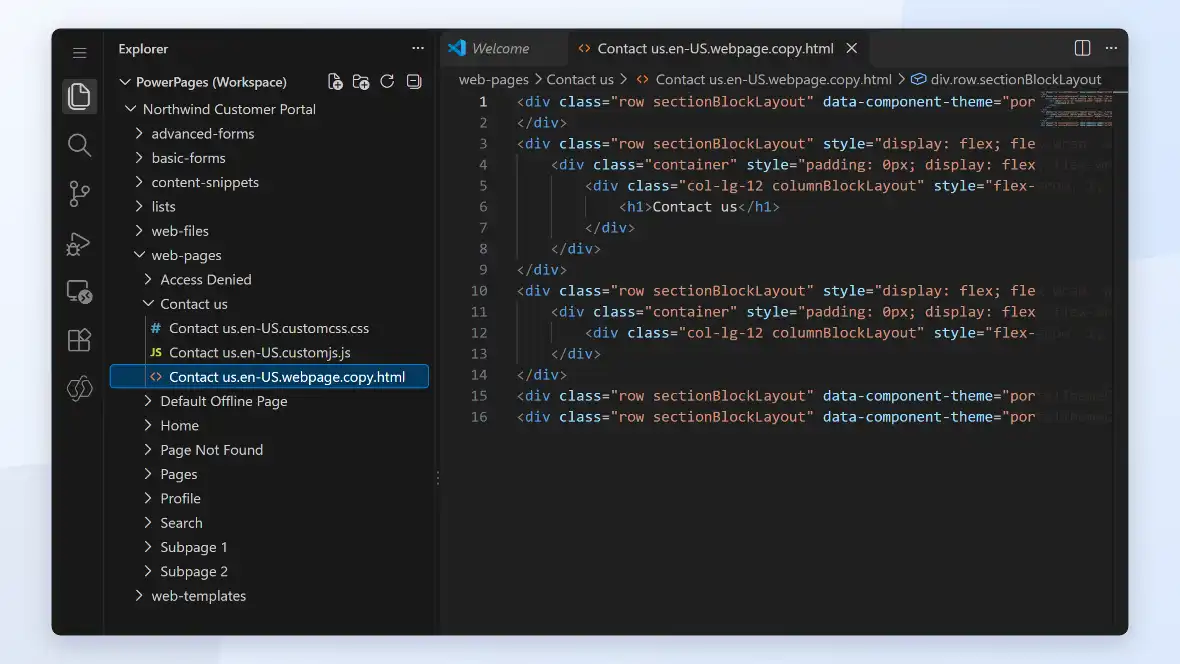The image size is (1180, 664).
Task: Click the CSS file hash icon
Action: pyautogui.click(x=156, y=328)
